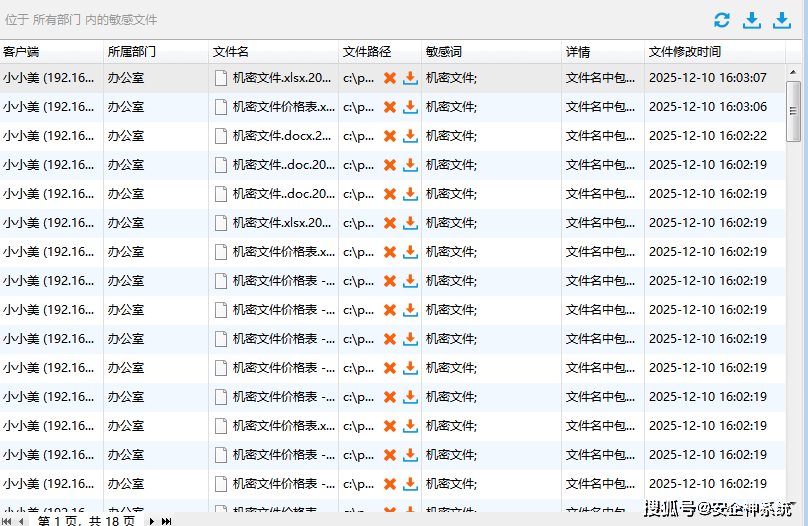Select the time cell 2025-12-10 16:02:22

pyautogui.click(x=708, y=135)
